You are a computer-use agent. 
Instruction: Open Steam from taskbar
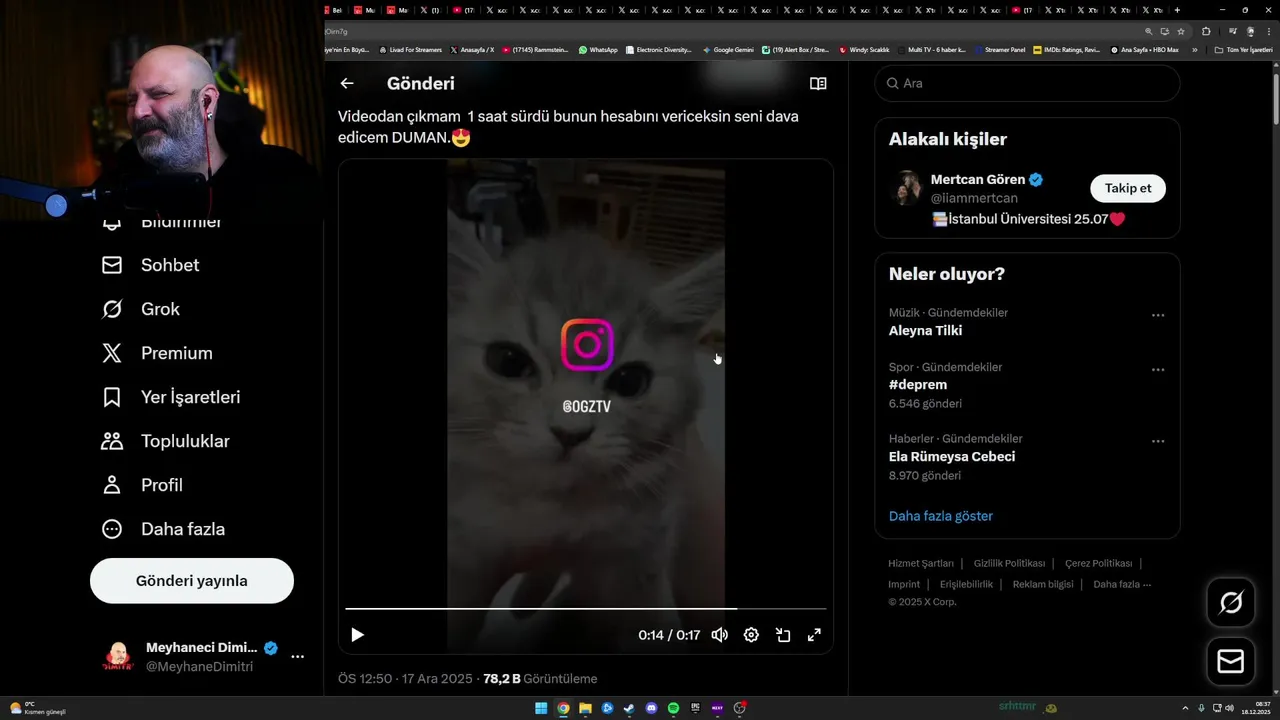(x=629, y=708)
